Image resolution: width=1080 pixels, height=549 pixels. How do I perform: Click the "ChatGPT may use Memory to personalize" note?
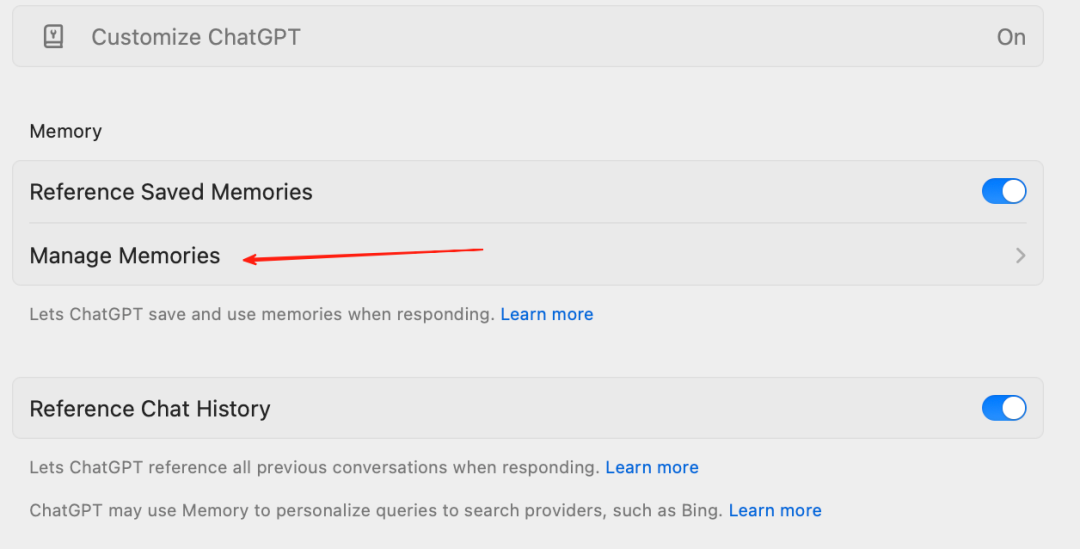tap(200, 510)
